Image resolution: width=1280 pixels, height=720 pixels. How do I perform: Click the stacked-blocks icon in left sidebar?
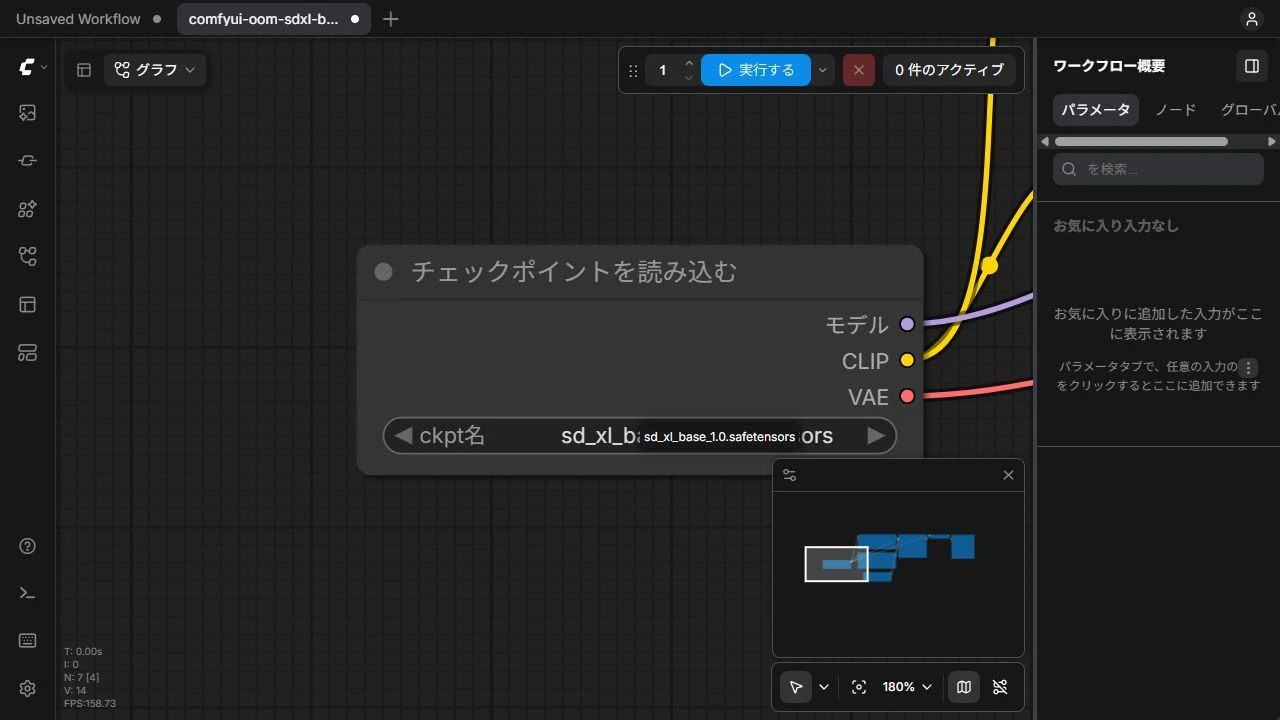(x=28, y=353)
